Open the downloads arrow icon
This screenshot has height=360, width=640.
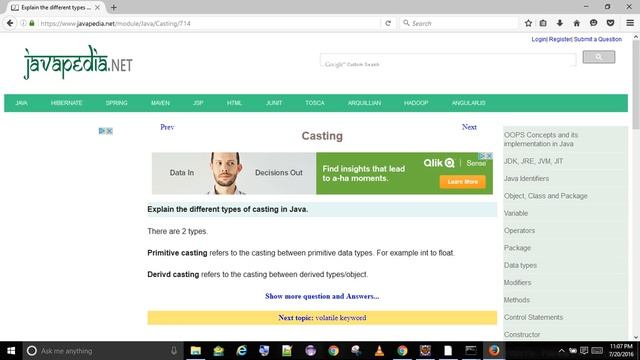point(560,23)
